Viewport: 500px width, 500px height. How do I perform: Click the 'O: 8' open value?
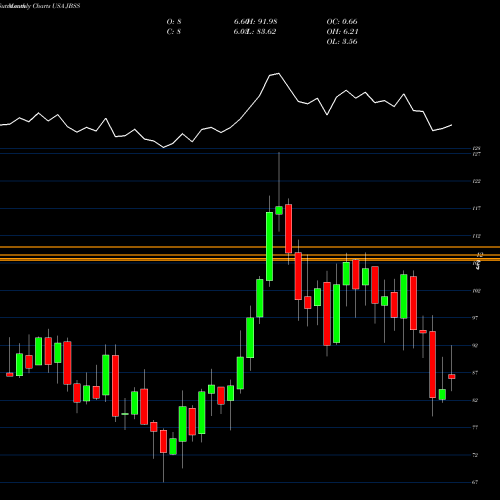coord(174,22)
